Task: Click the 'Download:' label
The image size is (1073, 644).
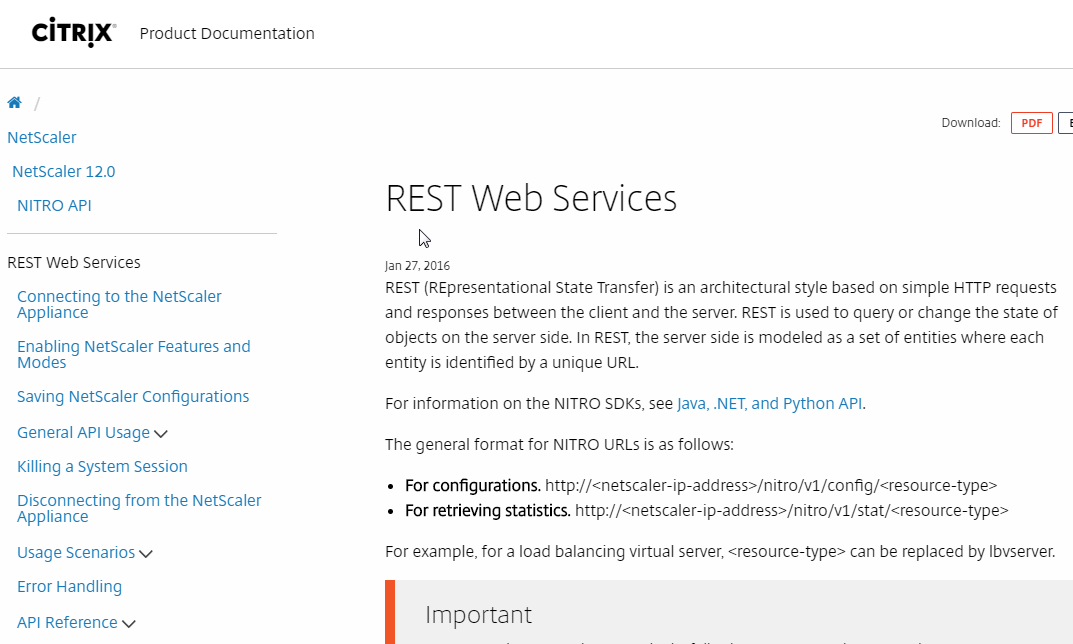Action: tap(970, 123)
